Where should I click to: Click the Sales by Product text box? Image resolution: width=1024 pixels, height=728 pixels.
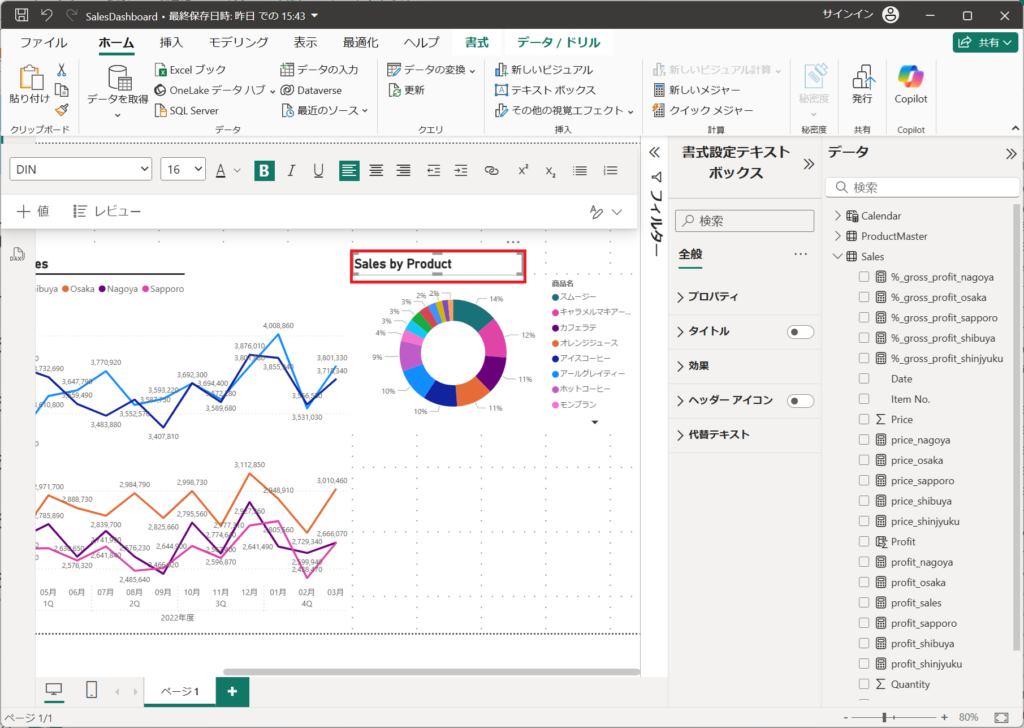click(x=438, y=266)
